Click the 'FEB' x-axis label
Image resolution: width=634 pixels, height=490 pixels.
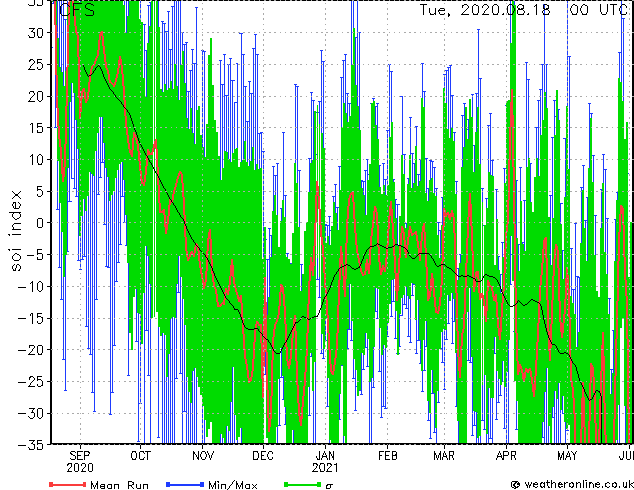(388, 456)
